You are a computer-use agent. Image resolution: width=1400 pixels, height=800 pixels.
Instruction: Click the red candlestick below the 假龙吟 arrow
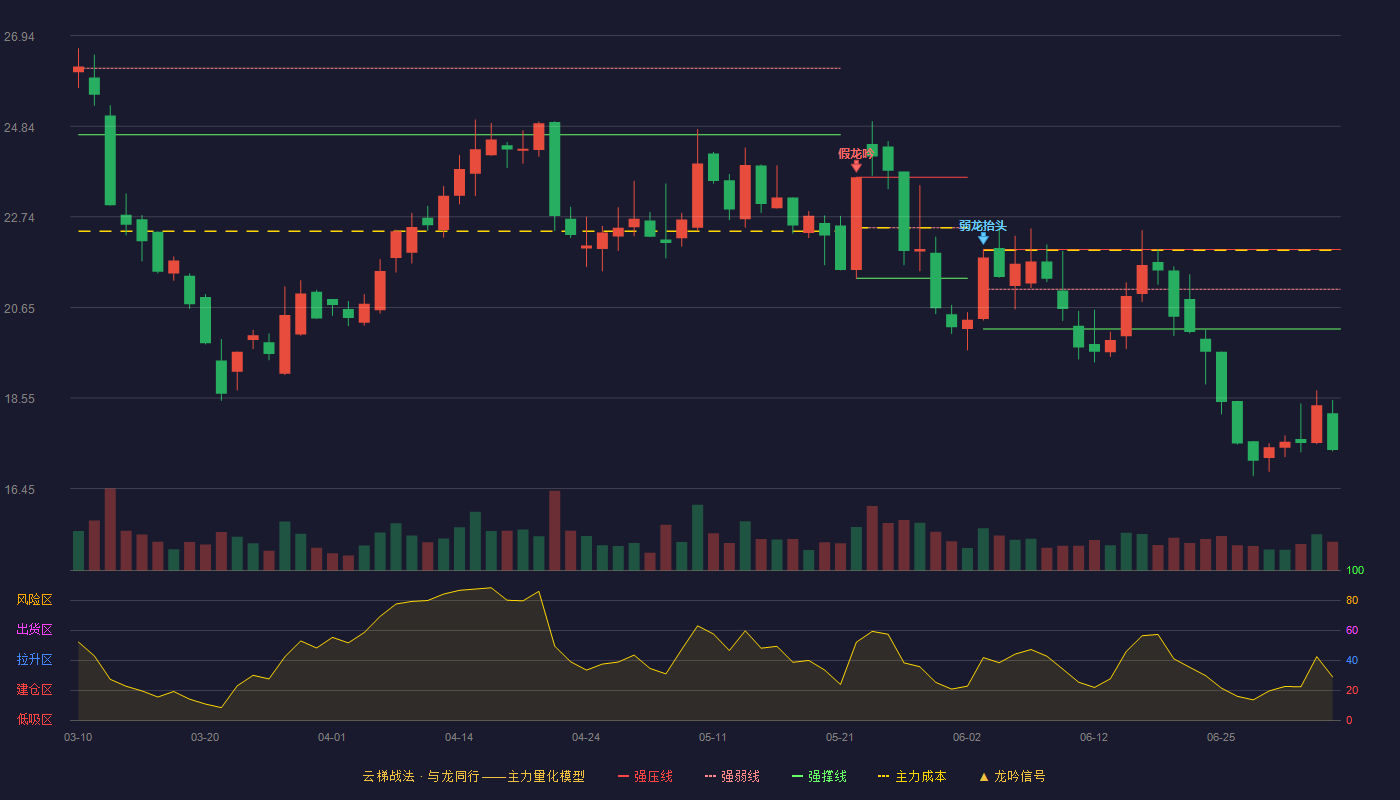[856, 223]
